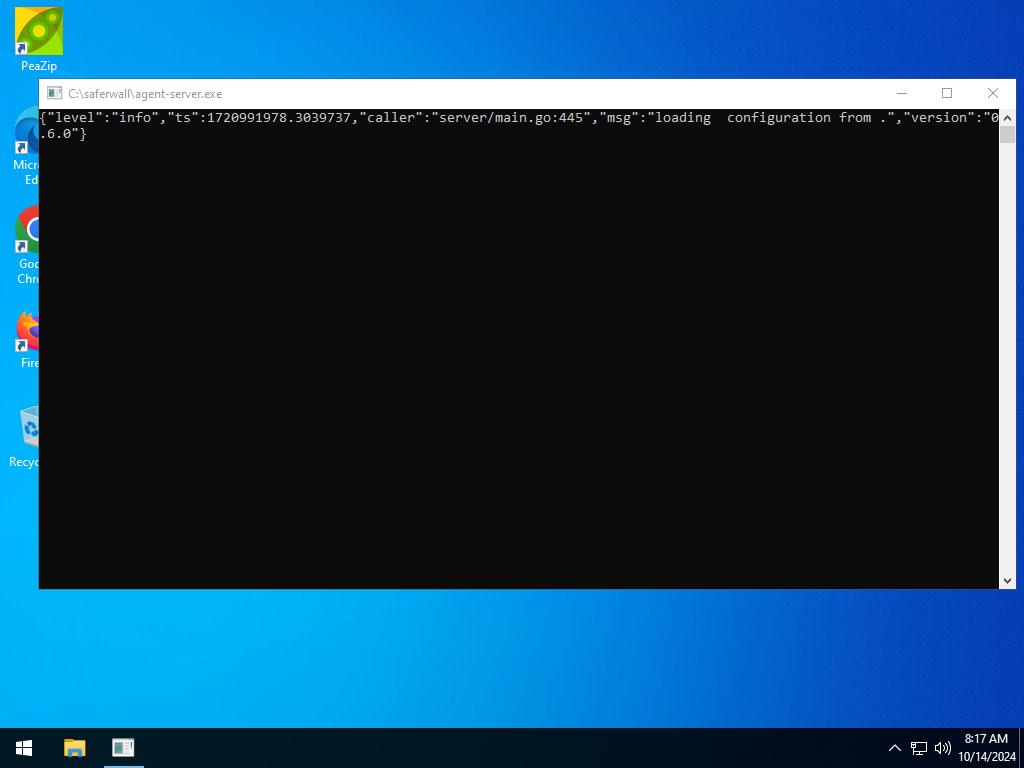
Task: Open the PeaZip desktop shortcut
Action: coord(39,33)
